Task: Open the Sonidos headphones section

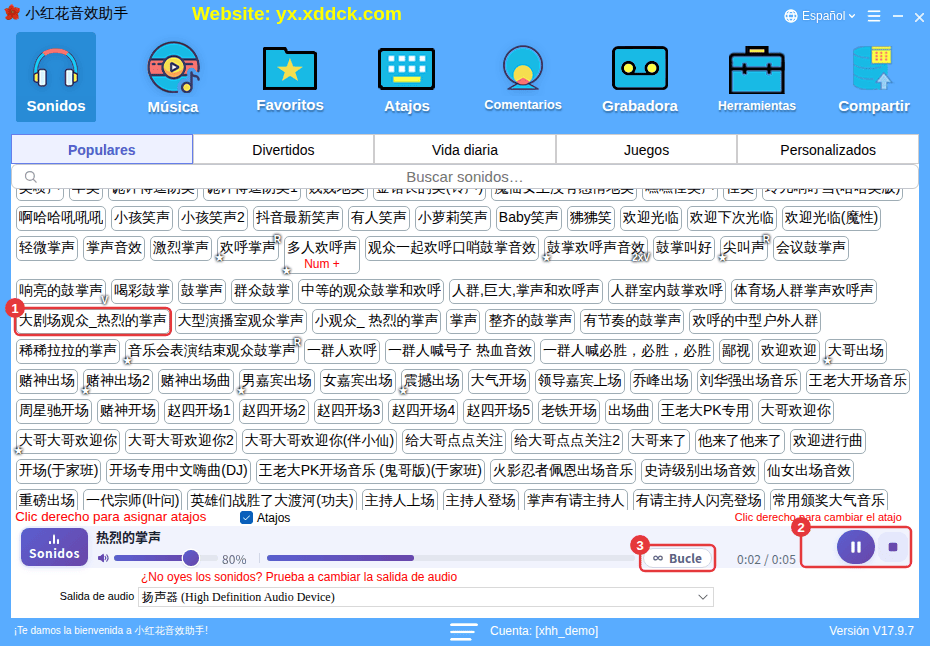Action: click(56, 77)
